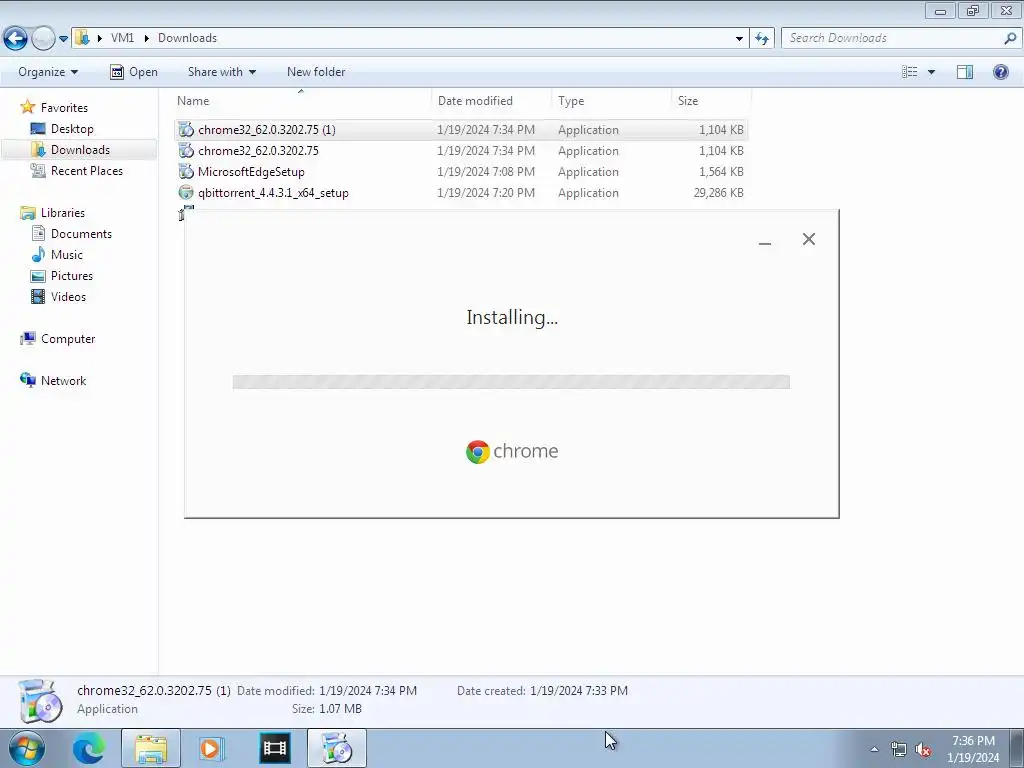1024x768 pixels.
Task: Click New folder in the toolbar
Action: click(316, 72)
